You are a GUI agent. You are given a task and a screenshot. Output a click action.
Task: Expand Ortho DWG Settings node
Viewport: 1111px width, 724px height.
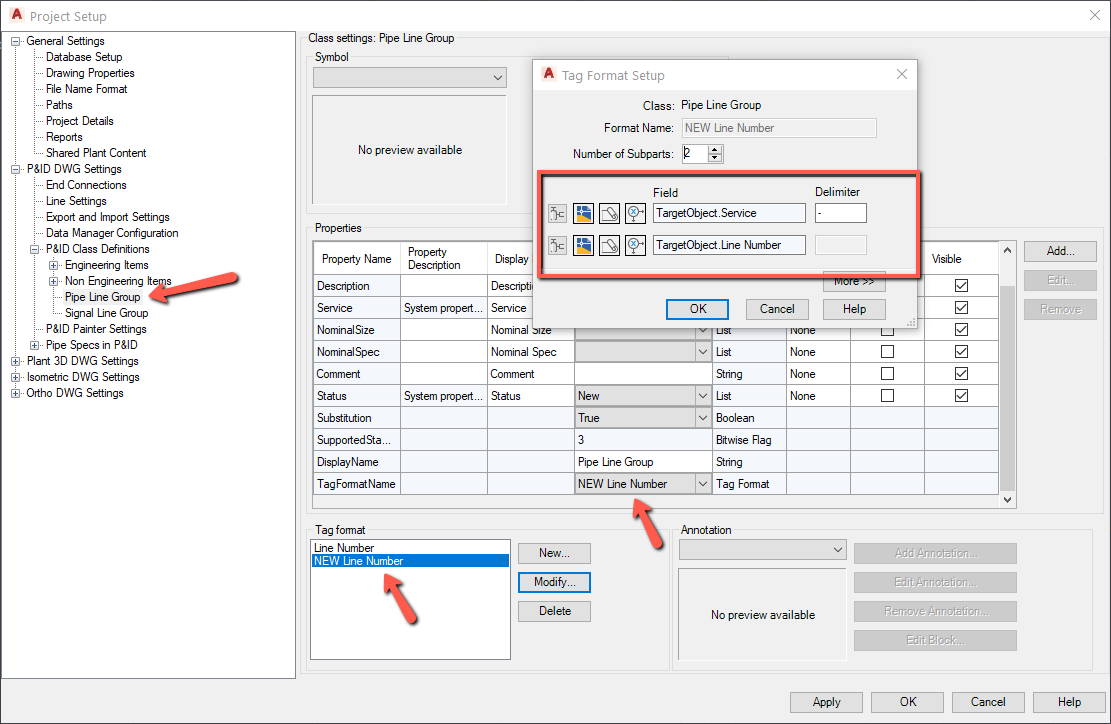[16, 393]
